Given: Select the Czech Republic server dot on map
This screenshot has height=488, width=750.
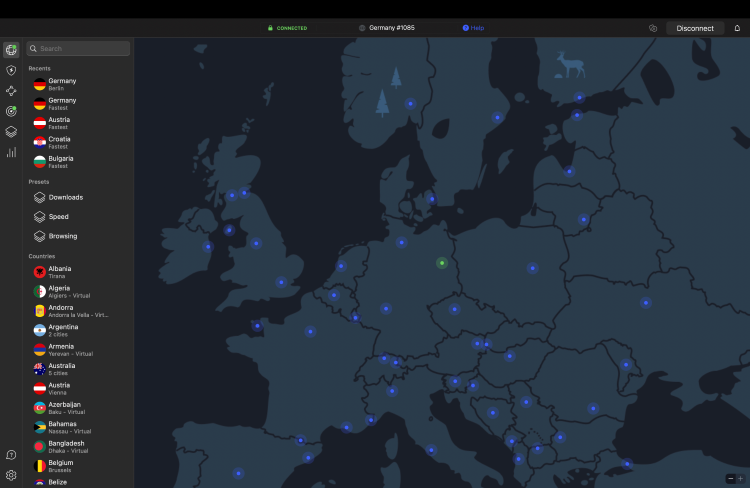Looking at the screenshot, I should pos(454,309).
